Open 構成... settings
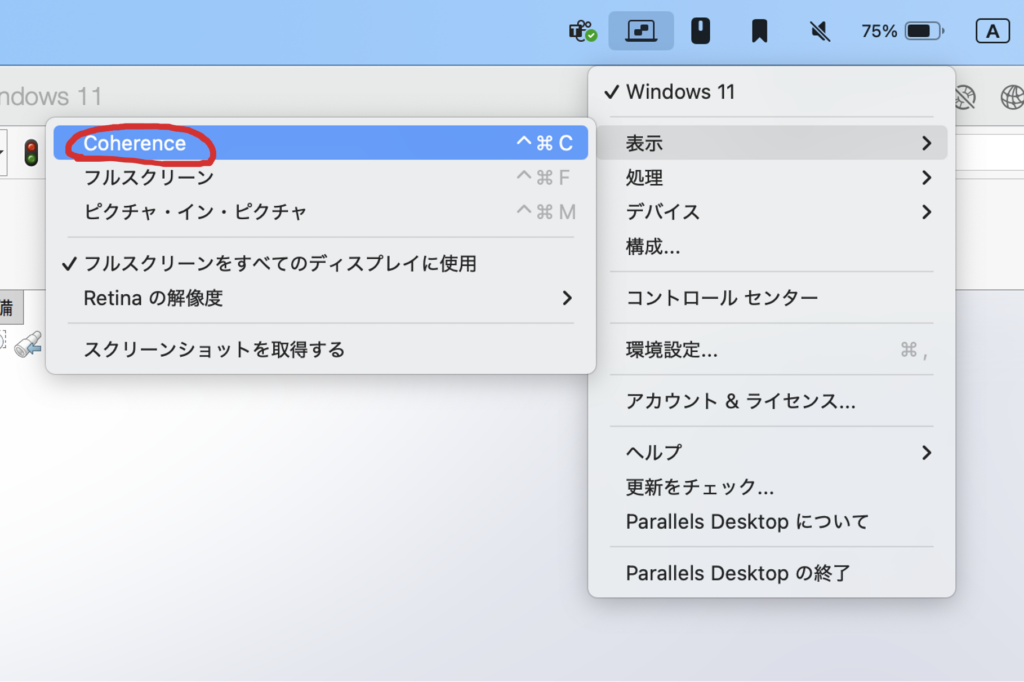 click(x=771, y=247)
